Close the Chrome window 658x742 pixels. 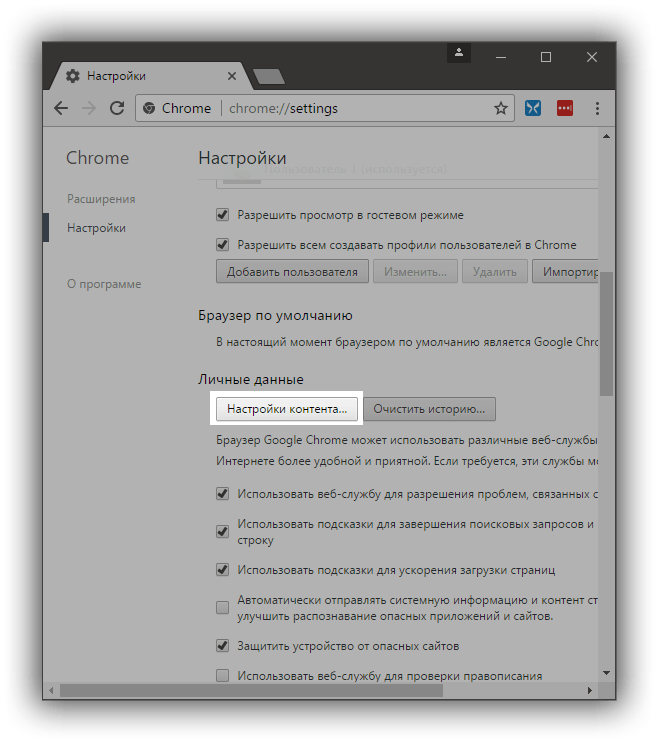click(x=592, y=57)
